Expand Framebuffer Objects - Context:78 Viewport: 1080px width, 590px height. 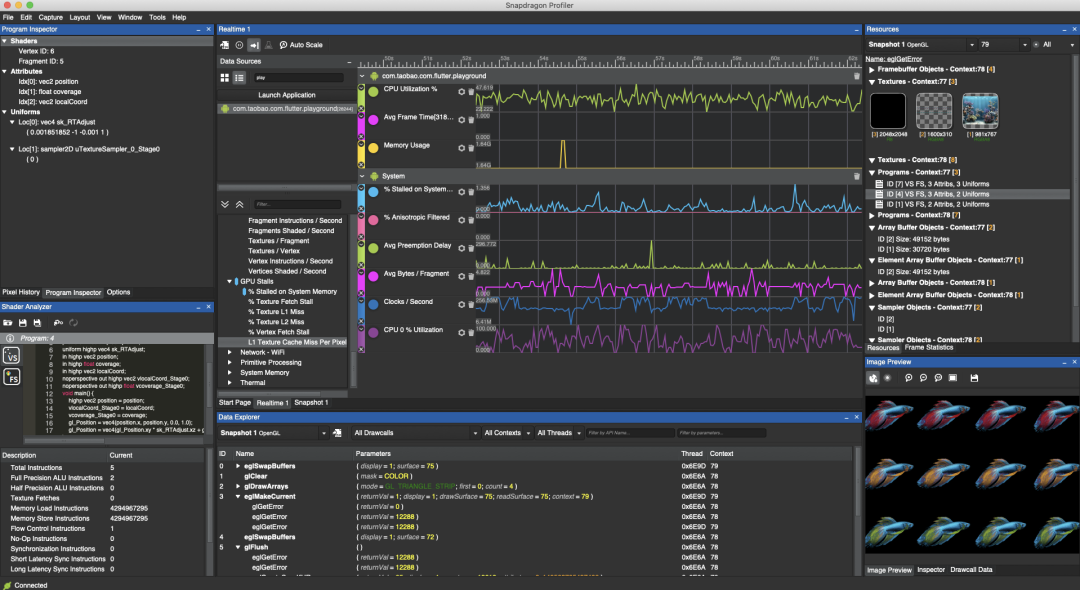[872, 70]
